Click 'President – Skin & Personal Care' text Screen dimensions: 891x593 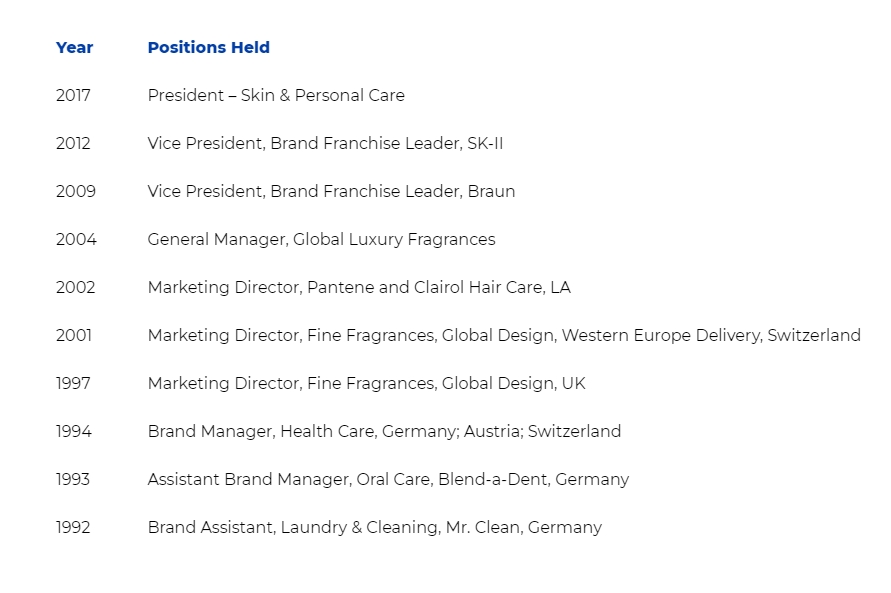click(276, 95)
